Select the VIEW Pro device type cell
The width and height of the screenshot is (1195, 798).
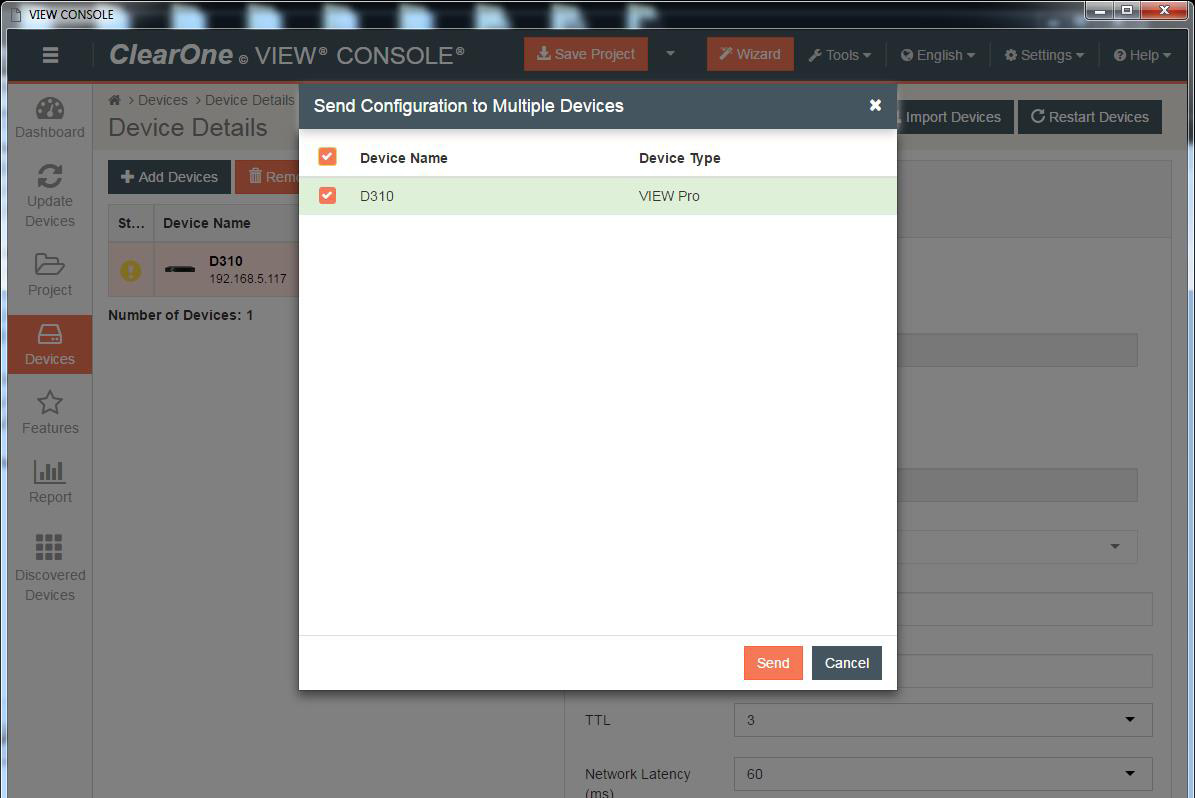(x=669, y=196)
